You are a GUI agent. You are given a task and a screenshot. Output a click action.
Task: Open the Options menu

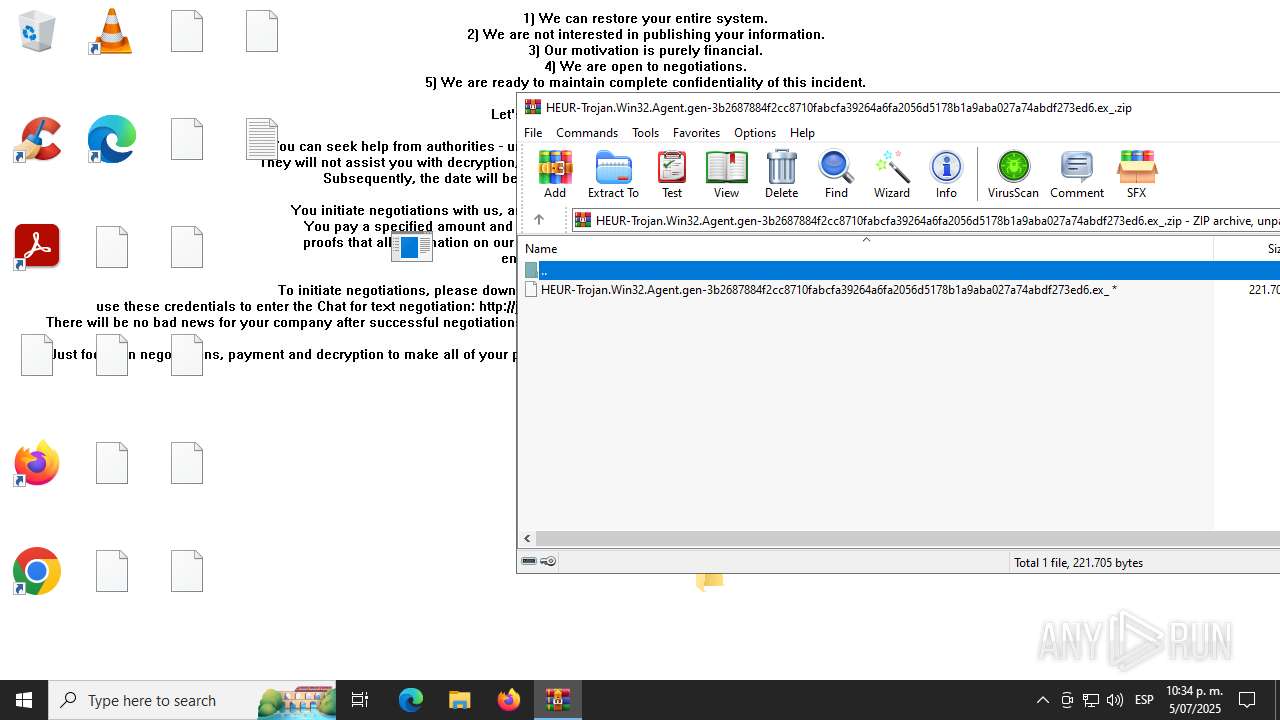[x=754, y=132]
